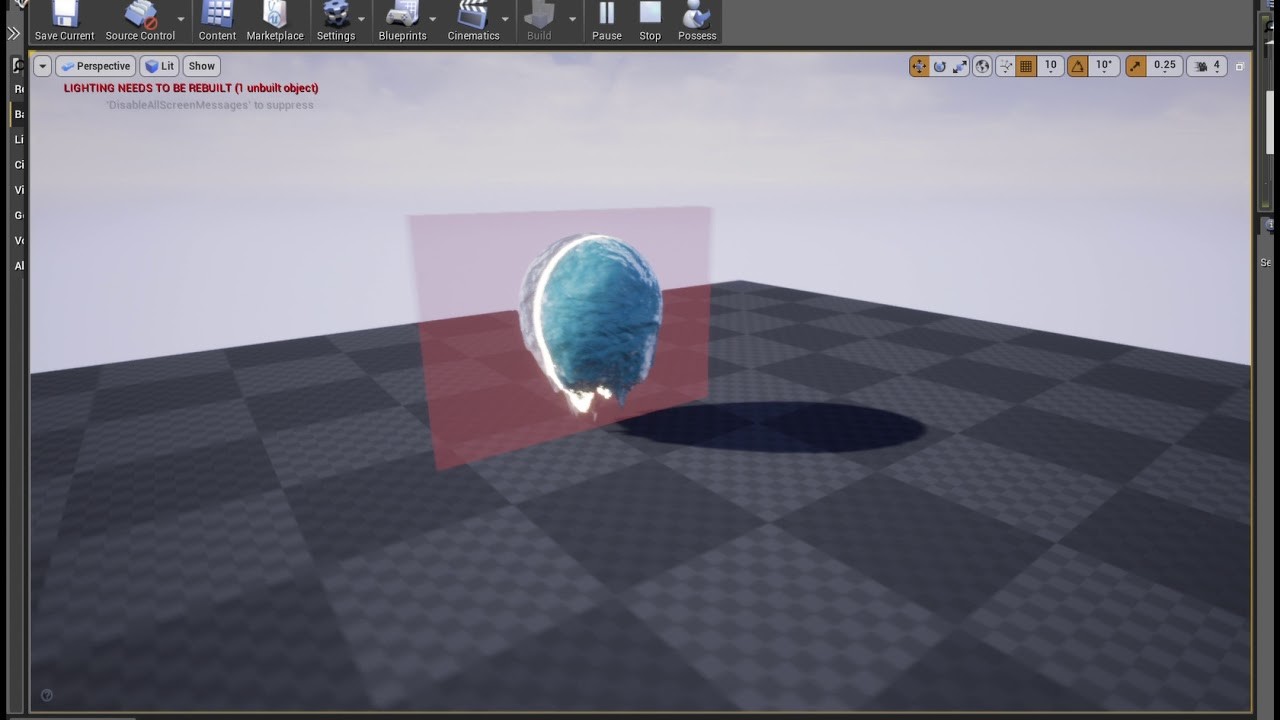Open the Cinematics menu
The image size is (1280, 720).
coord(473,20)
